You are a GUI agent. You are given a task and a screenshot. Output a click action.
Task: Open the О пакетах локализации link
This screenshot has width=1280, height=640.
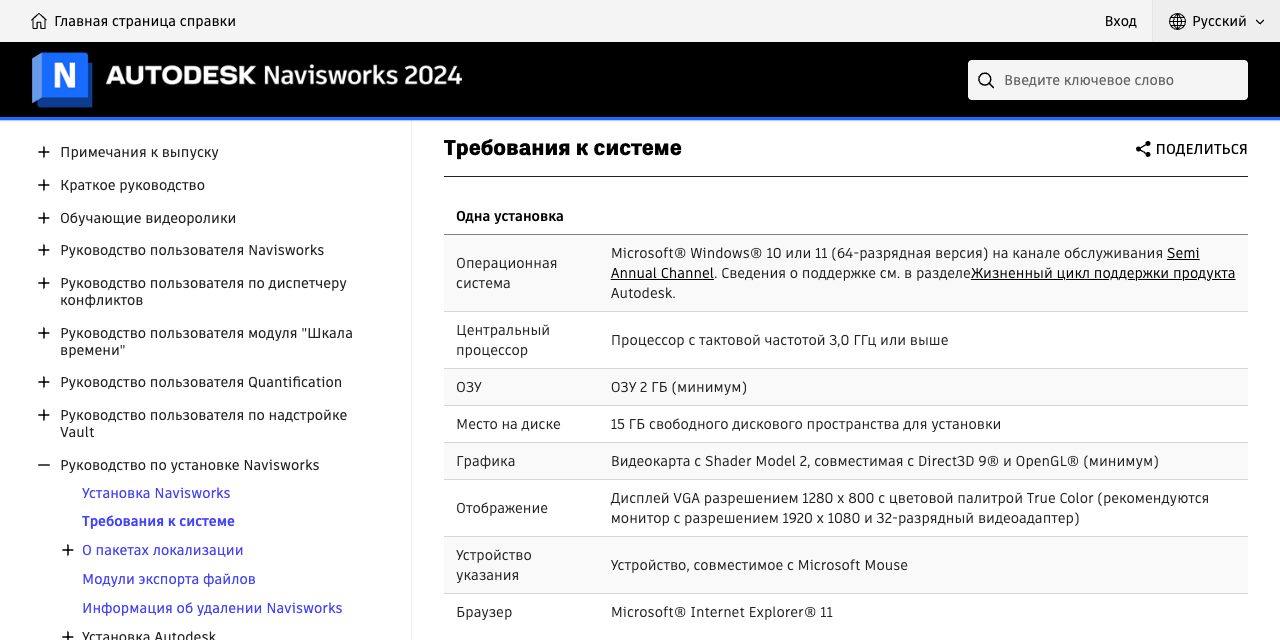click(163, 550)
